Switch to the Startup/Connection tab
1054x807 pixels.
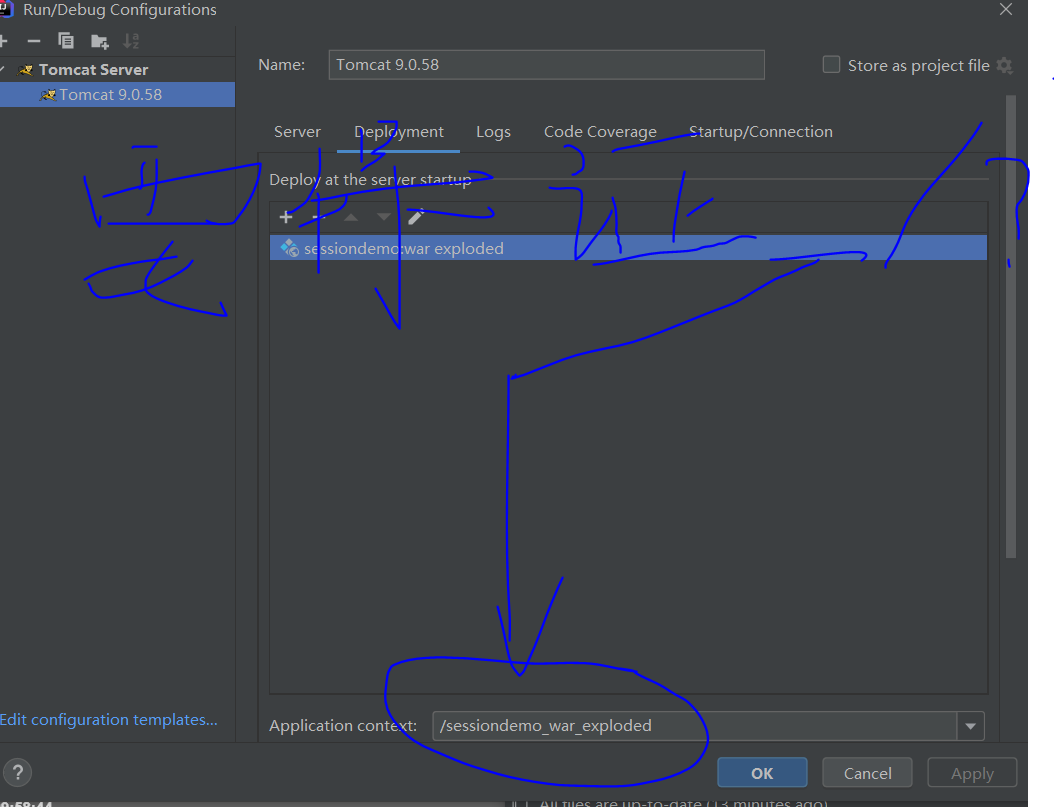pos(760,132)
